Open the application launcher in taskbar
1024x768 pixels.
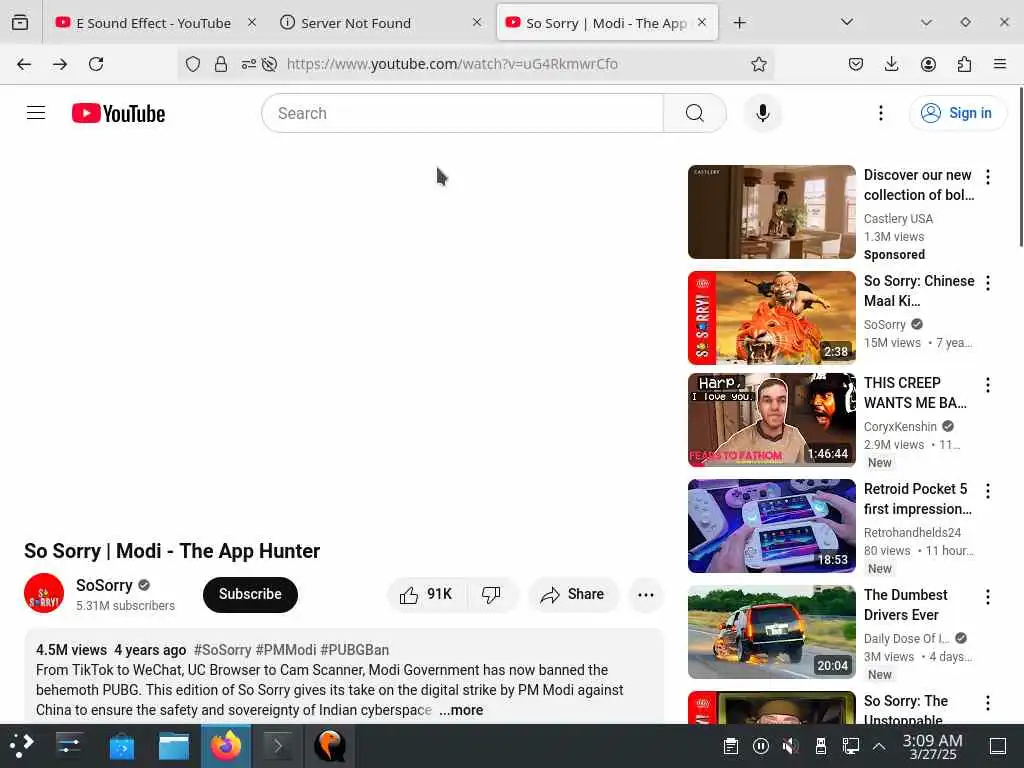click(21, 746)
